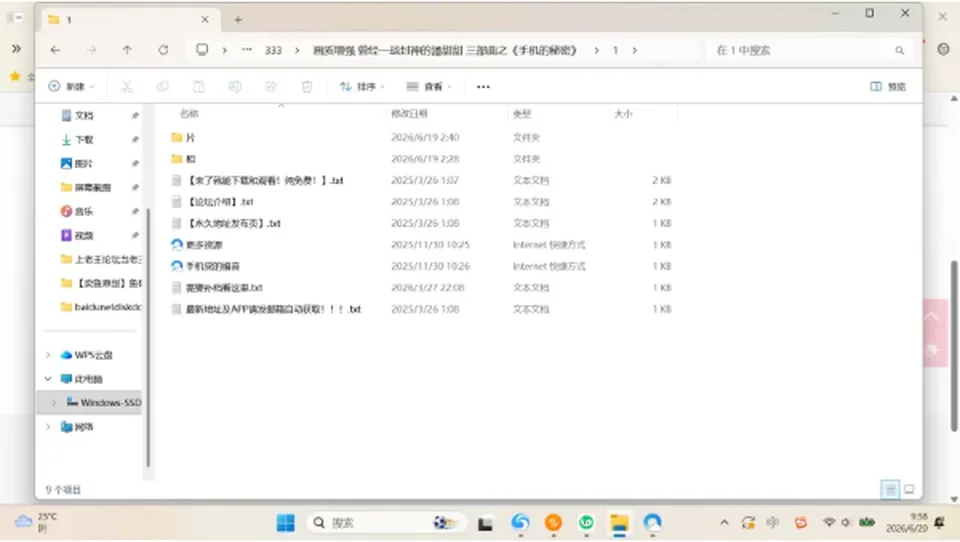Click the taskbar 搜索 search box

click(386, 522)
